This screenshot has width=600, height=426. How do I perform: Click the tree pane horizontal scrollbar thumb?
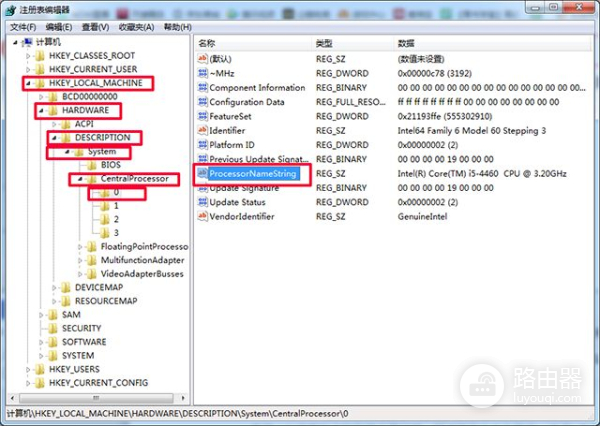click(x=96, y=398)
